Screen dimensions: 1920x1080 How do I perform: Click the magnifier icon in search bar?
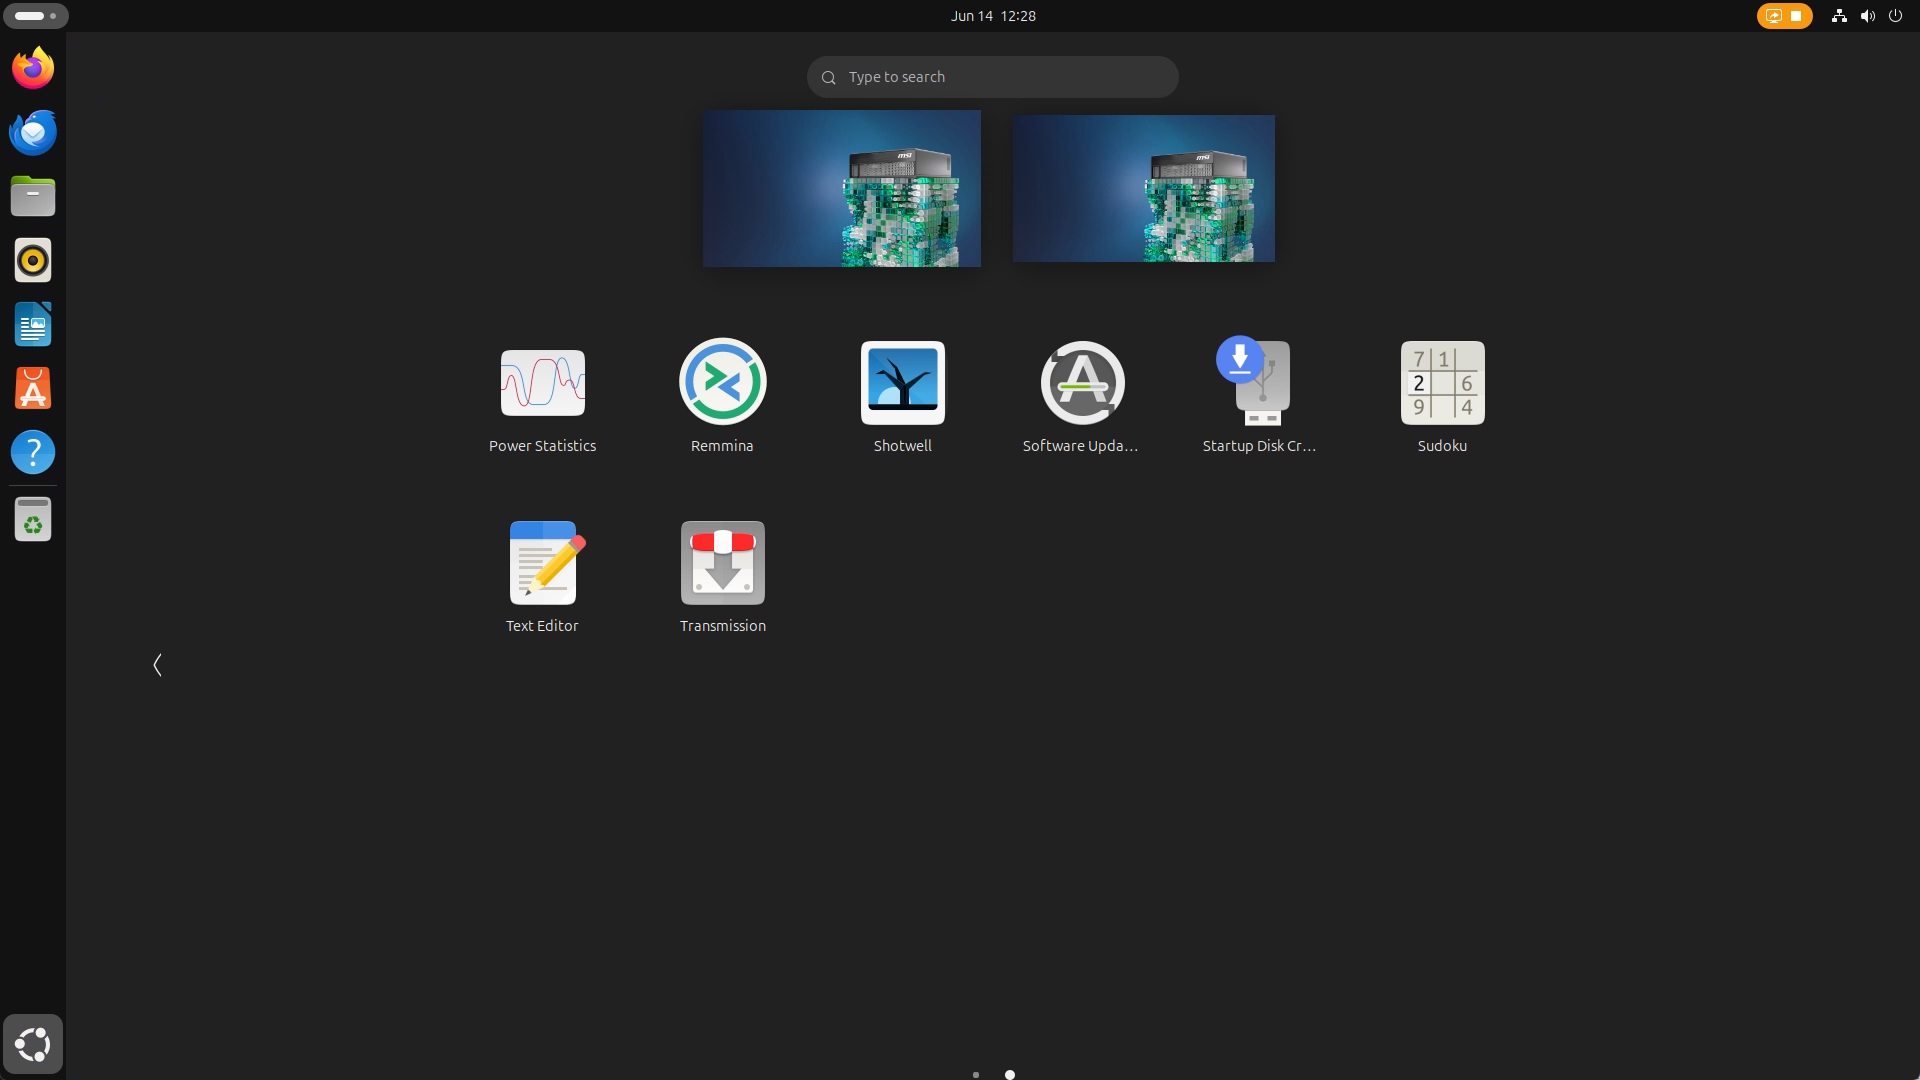tap(828, 77)
